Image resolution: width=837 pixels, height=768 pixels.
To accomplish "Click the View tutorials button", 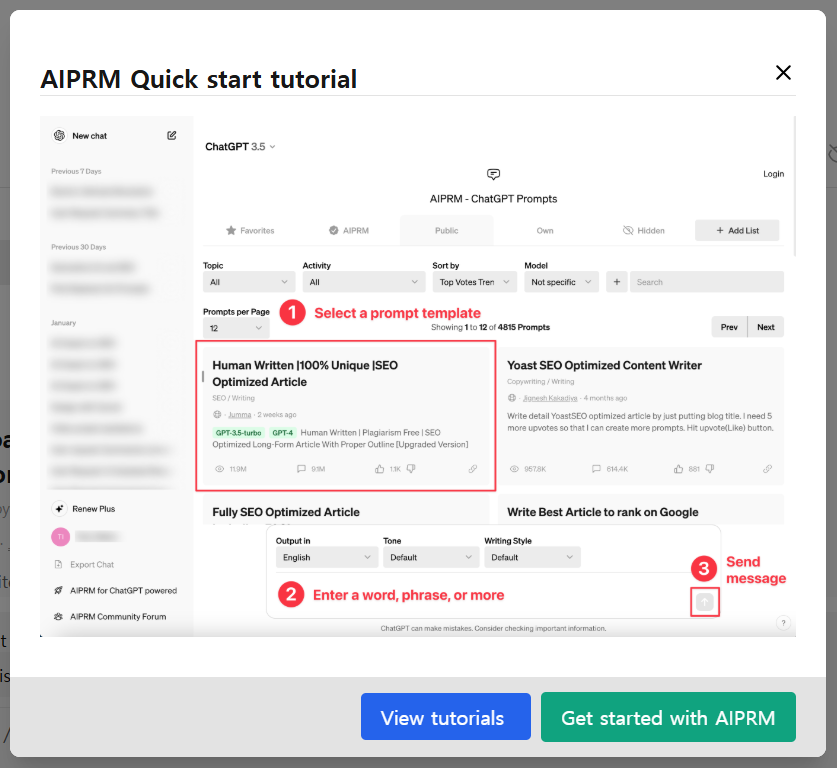I will 446,716.
